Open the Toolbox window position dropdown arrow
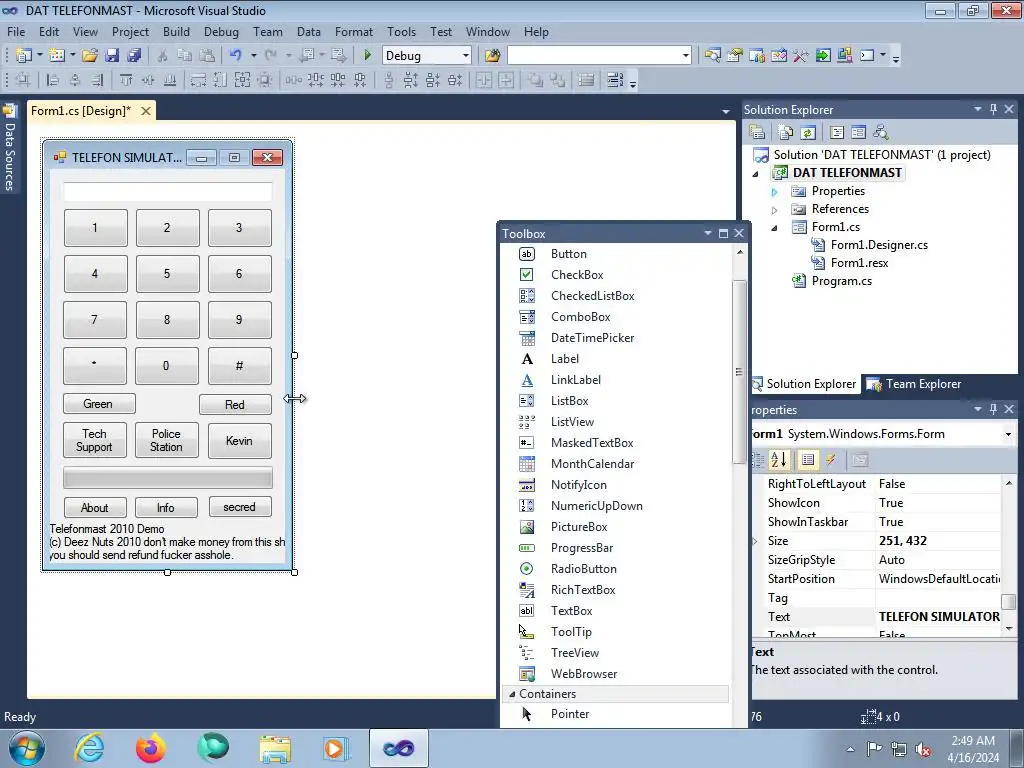This screenshot has height=768, width=1024. point(707,233)
